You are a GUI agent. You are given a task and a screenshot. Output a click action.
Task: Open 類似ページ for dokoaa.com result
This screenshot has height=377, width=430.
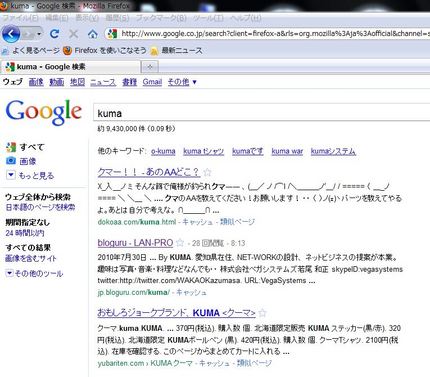(x=237, y=222)
